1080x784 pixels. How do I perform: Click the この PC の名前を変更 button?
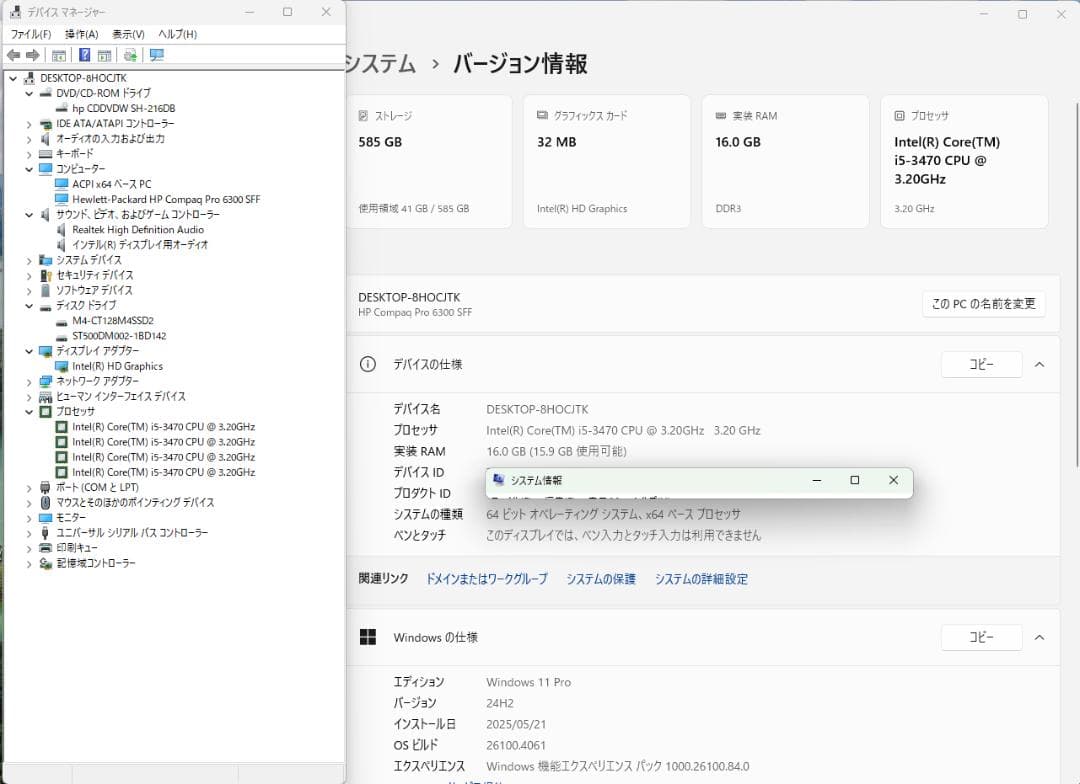click(x=984, y=304)
